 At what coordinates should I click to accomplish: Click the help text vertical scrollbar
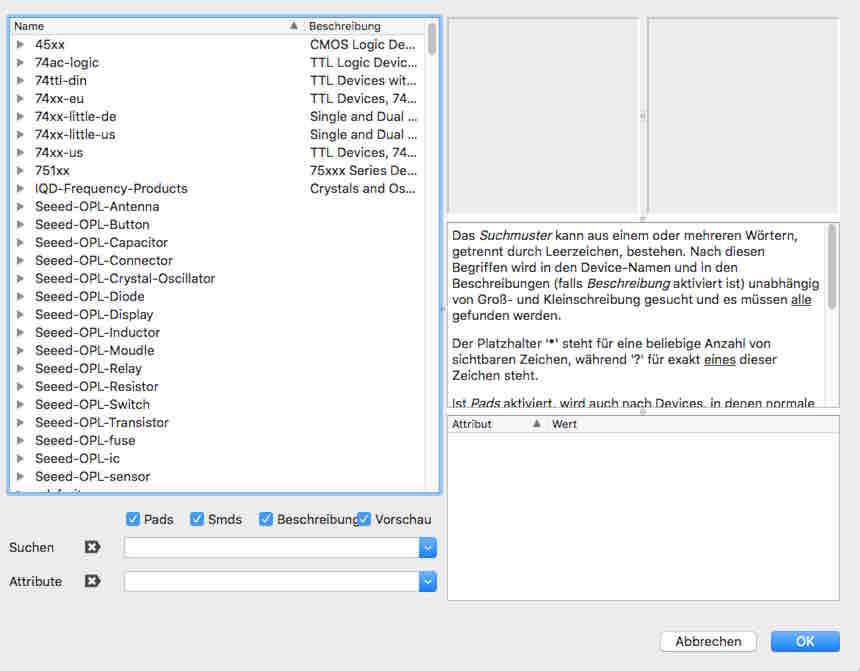[x=832, y=266]
